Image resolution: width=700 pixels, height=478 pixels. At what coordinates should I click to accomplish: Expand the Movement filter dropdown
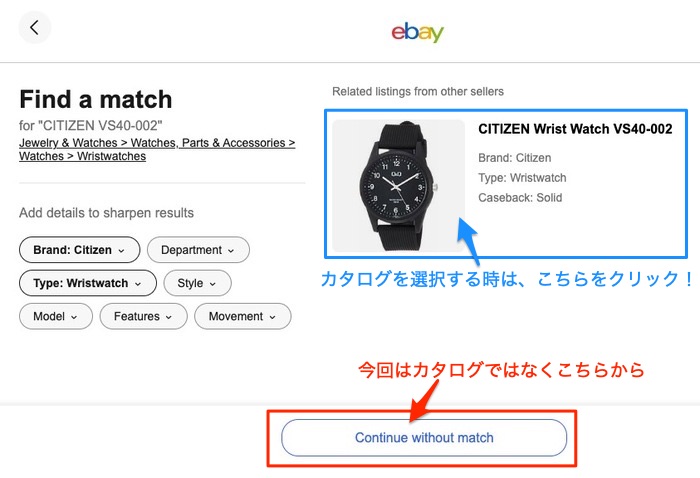[x=243, y=316]
